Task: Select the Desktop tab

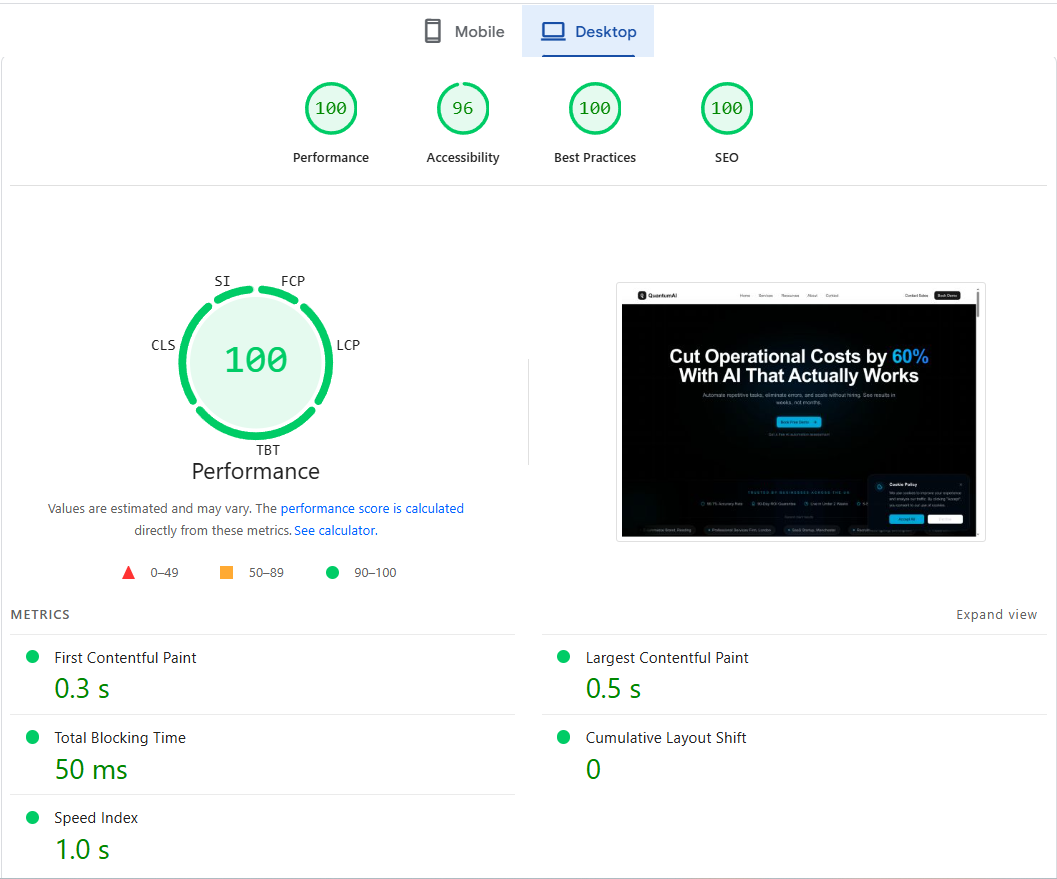Action: tap(588, 31)
